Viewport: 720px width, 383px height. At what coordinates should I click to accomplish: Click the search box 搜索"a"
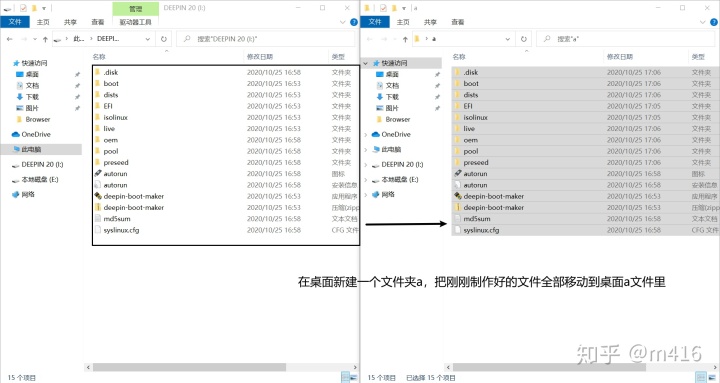click(626, 39)
